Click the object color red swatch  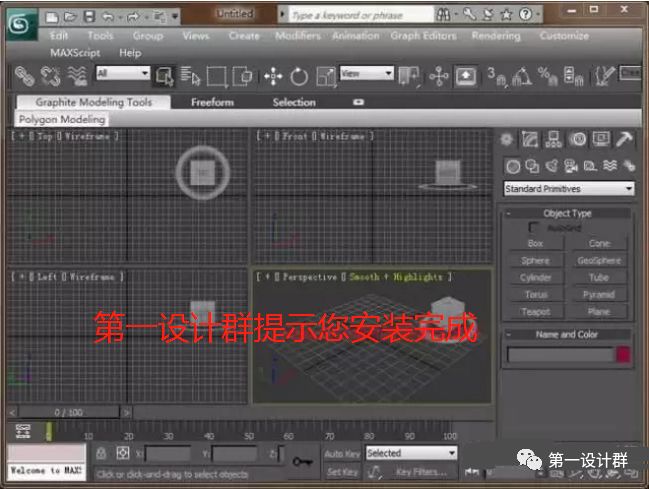623,355
